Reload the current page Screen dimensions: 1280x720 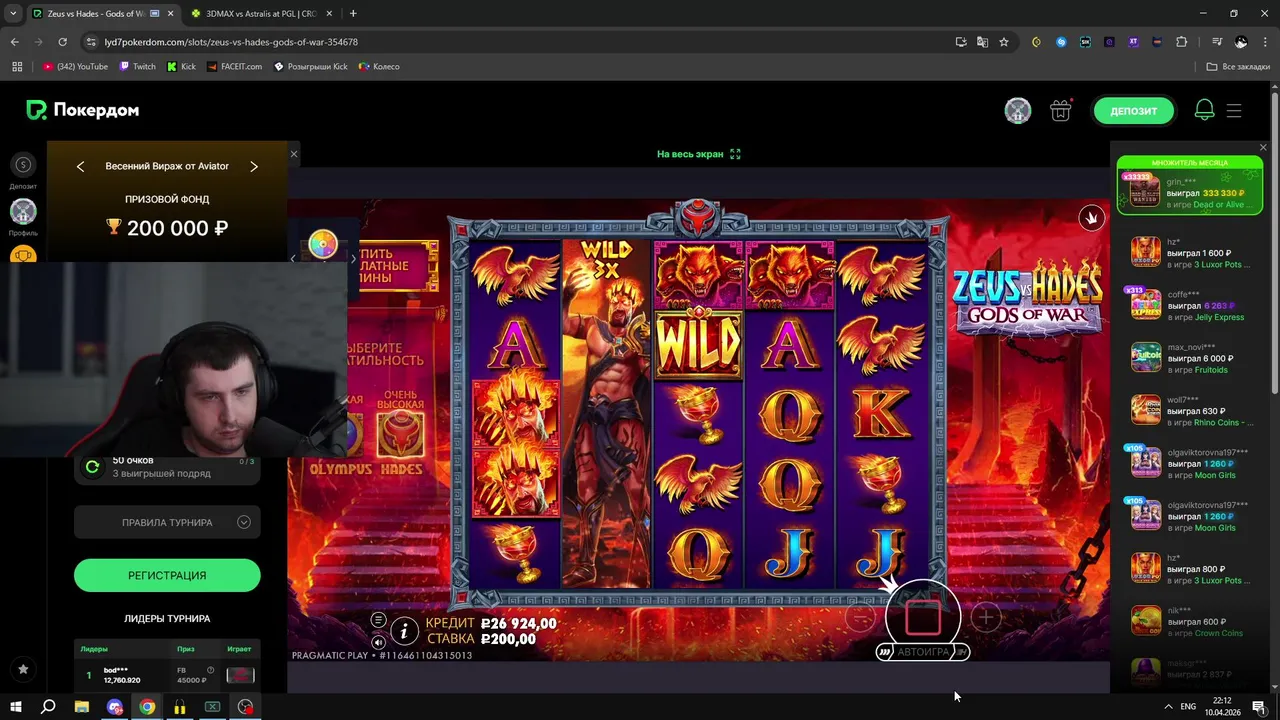[x=62, y=42]
